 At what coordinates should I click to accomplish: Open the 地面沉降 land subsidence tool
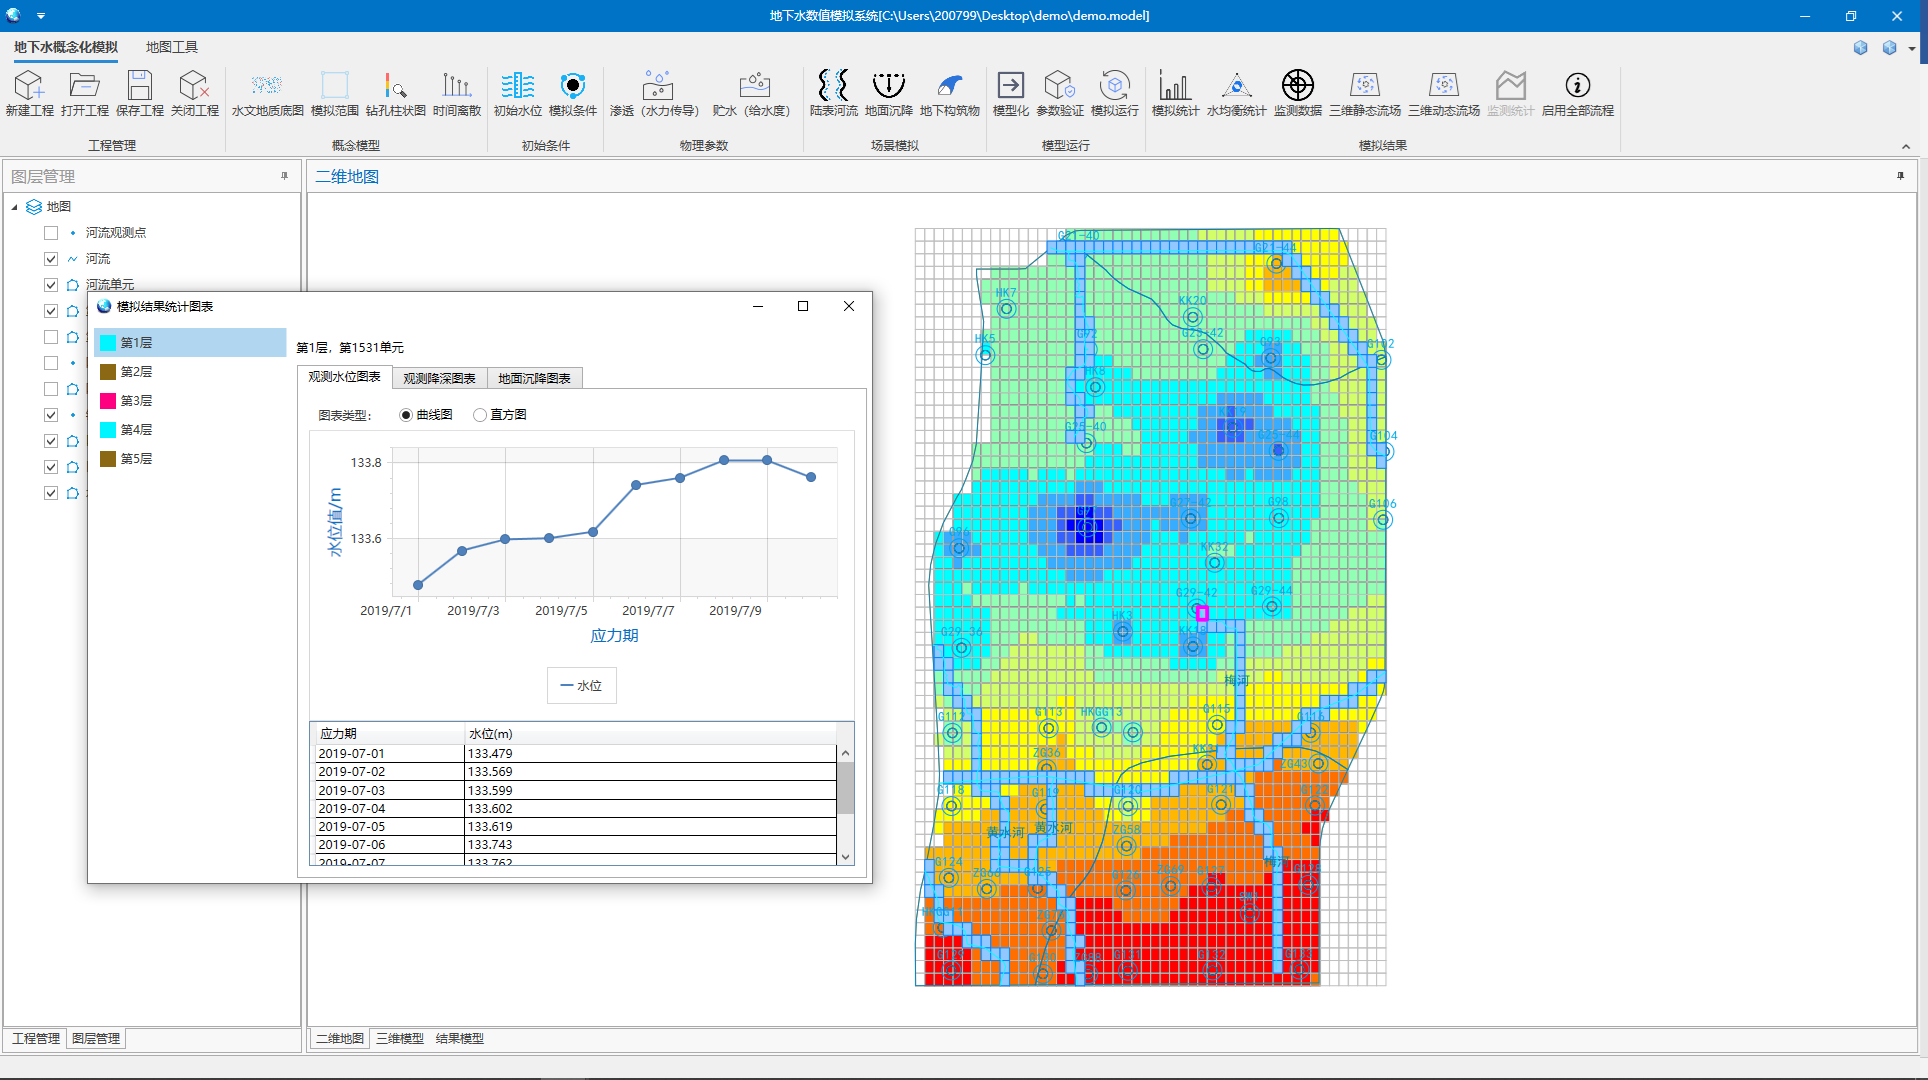pyautogui.click(x=888, y=87)
